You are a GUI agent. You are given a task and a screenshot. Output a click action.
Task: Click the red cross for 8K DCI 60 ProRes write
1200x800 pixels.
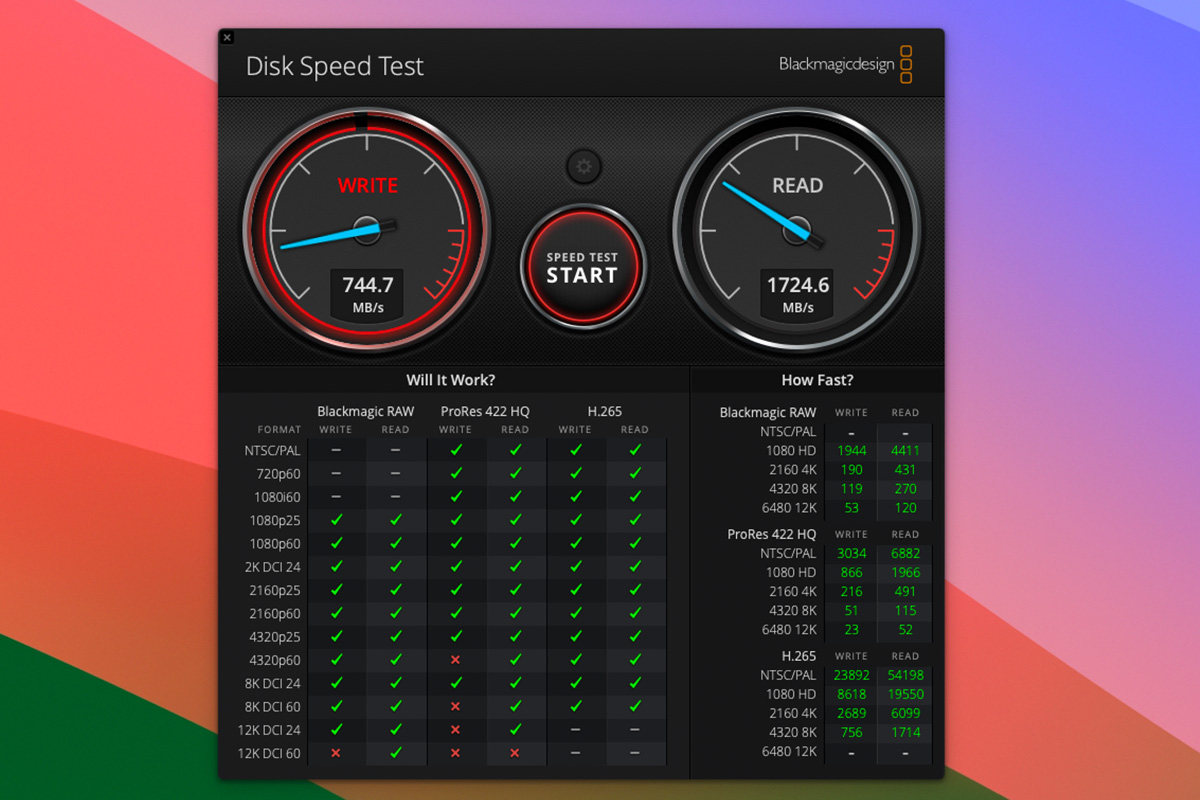click(456, 706)
